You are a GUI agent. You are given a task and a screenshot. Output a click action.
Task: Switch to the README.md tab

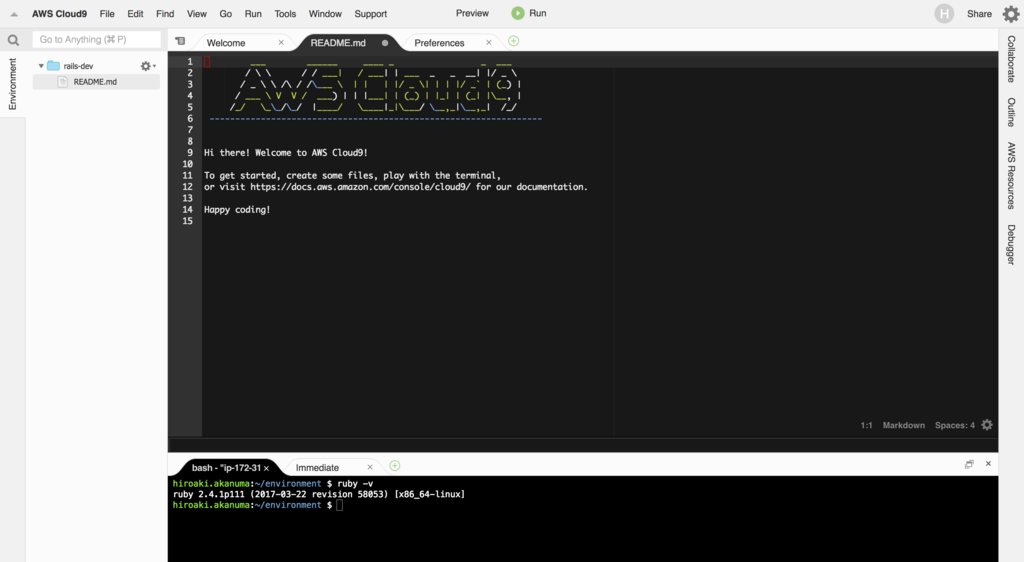click(x=338, y=42)
